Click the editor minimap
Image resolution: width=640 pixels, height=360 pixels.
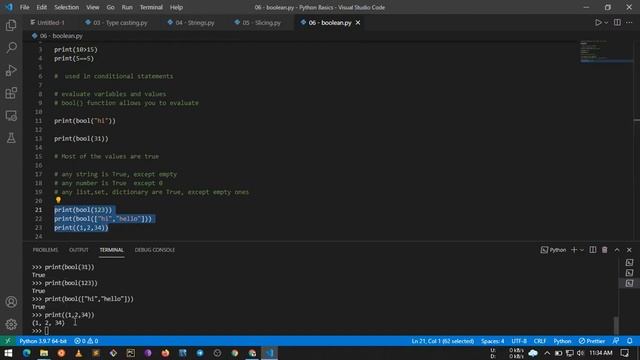[x=606, y=52]
